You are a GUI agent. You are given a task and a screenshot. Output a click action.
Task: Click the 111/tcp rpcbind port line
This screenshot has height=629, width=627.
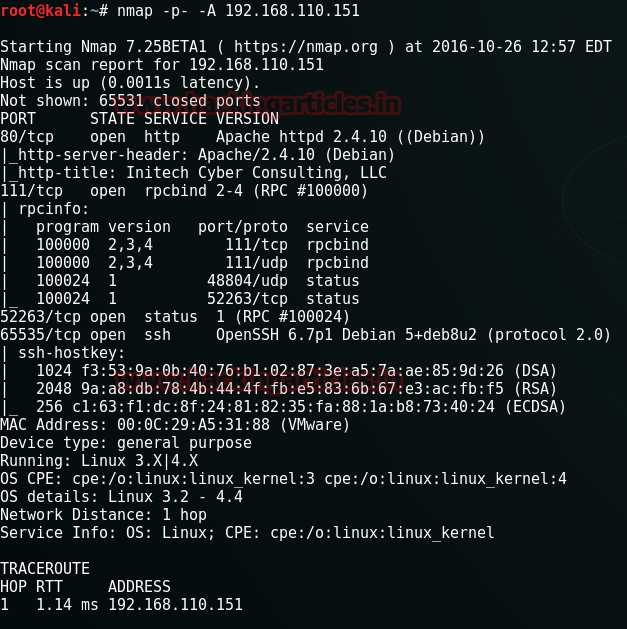184,191
